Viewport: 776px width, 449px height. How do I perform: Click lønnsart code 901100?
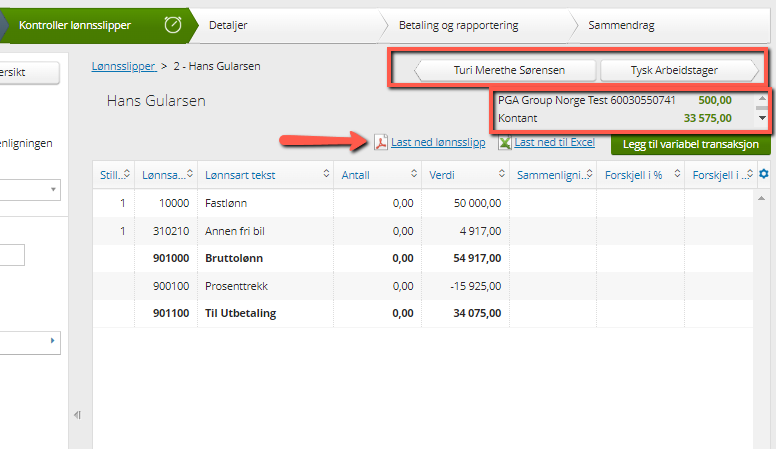point(171,313)
